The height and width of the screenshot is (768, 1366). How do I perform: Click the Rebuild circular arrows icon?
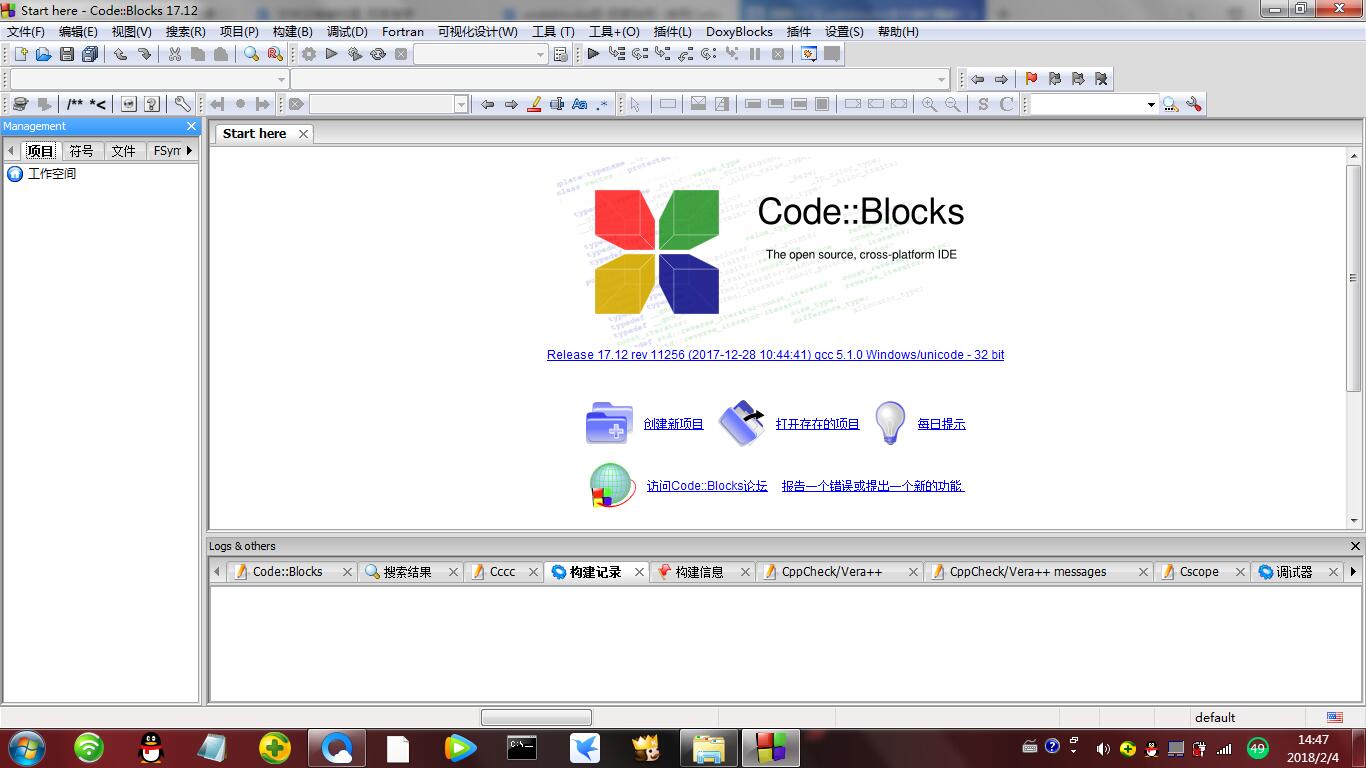378,54
